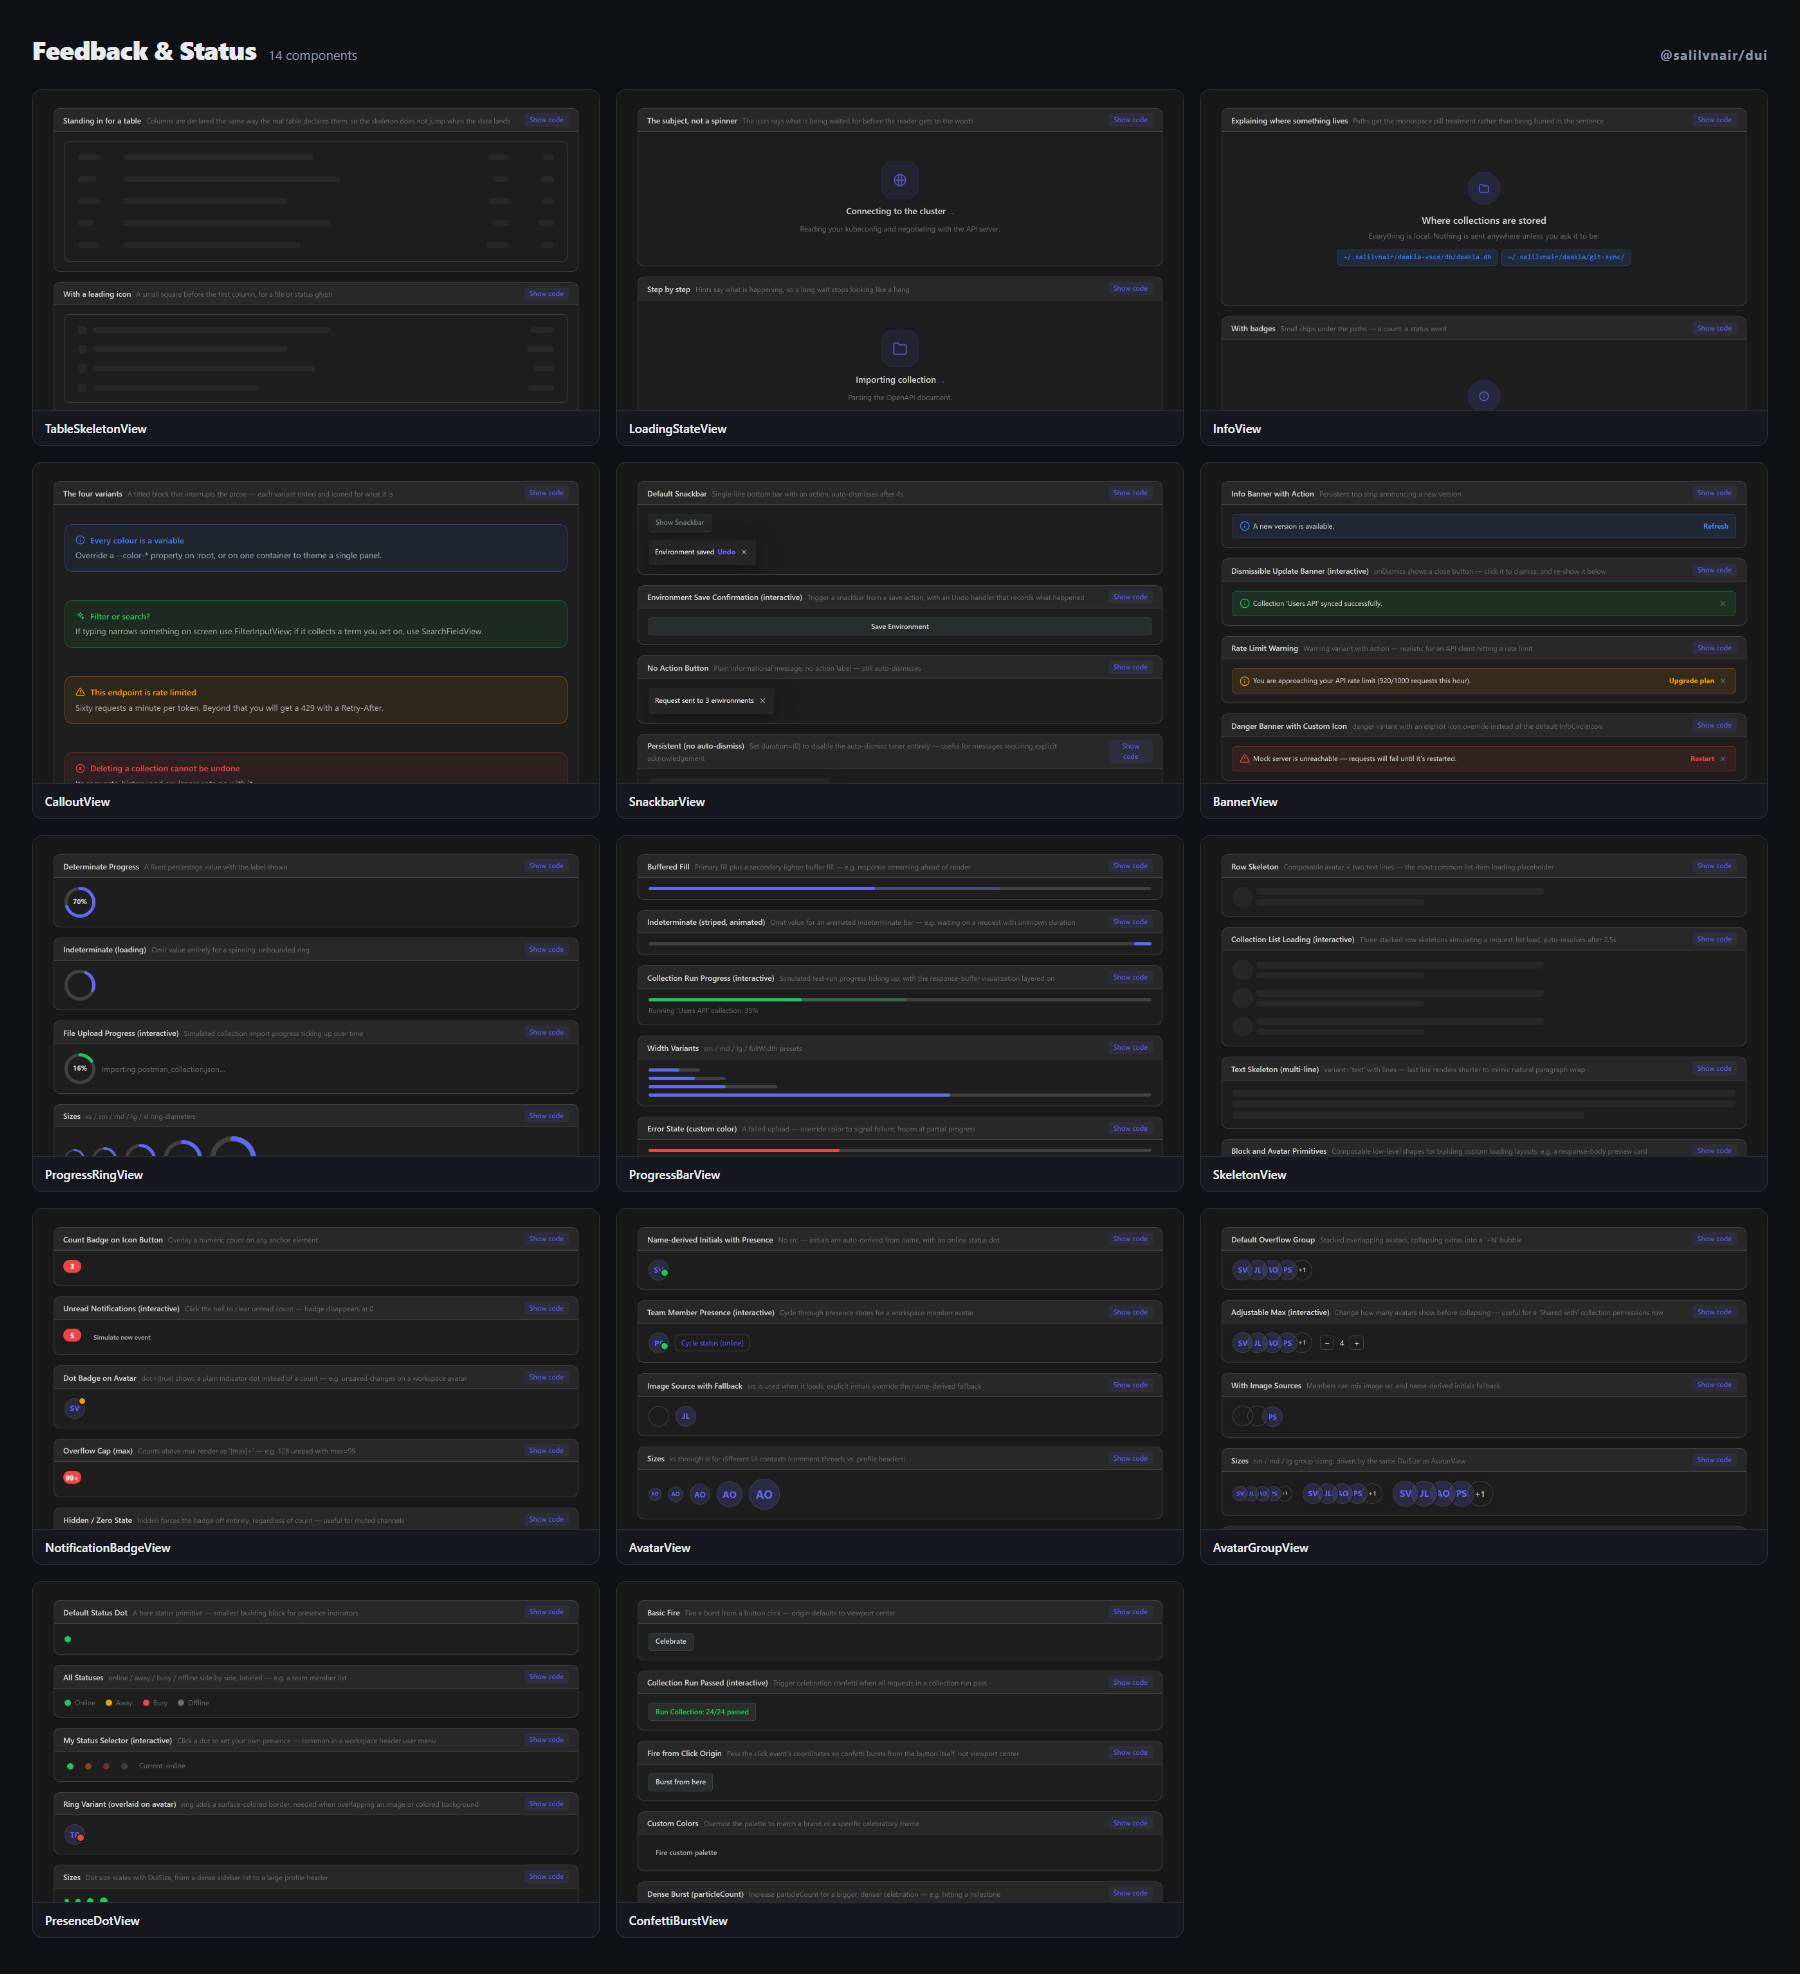Click the 99+ overflow cap badge
The image size is (1800, 1974).
[x=72, y=1478]
